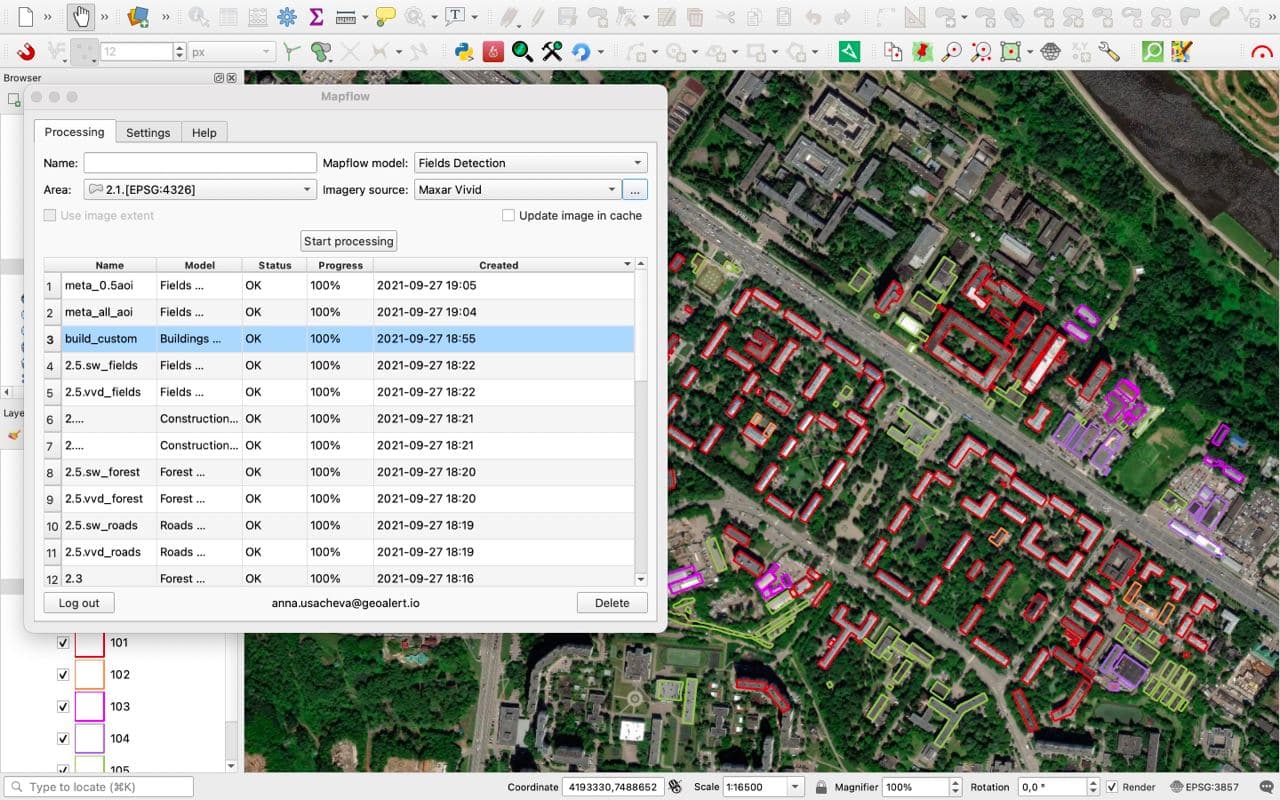The image size is (1280, 800).
Task: Enable Update image in cache checkbox
Action: [x=509, y=216]
